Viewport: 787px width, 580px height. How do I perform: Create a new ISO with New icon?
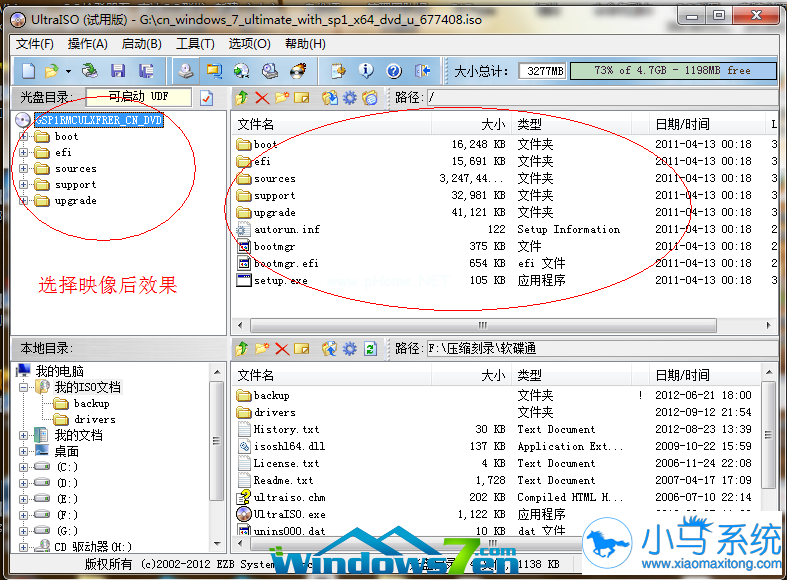[29, 71]
